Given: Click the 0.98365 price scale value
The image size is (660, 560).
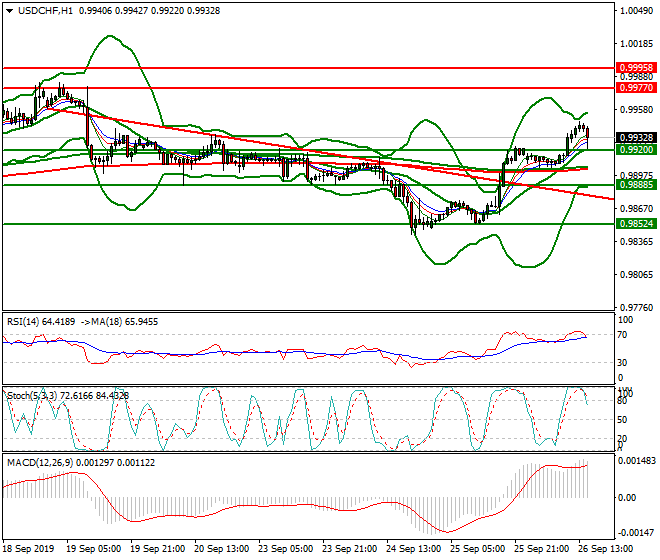Looking at the screenshot, I should [x=637, y=242].
